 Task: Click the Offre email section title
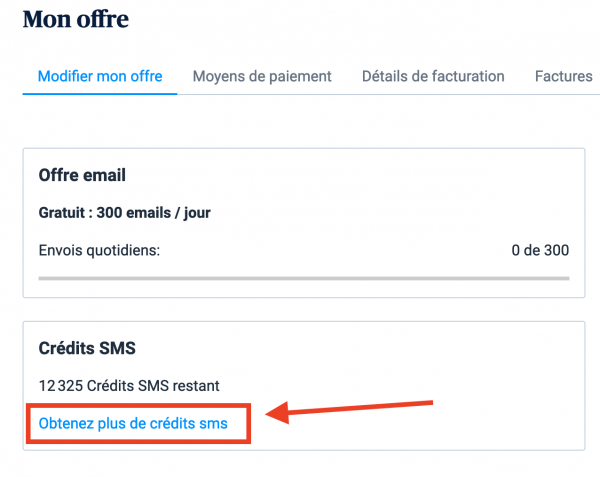[x=82, y=176]
